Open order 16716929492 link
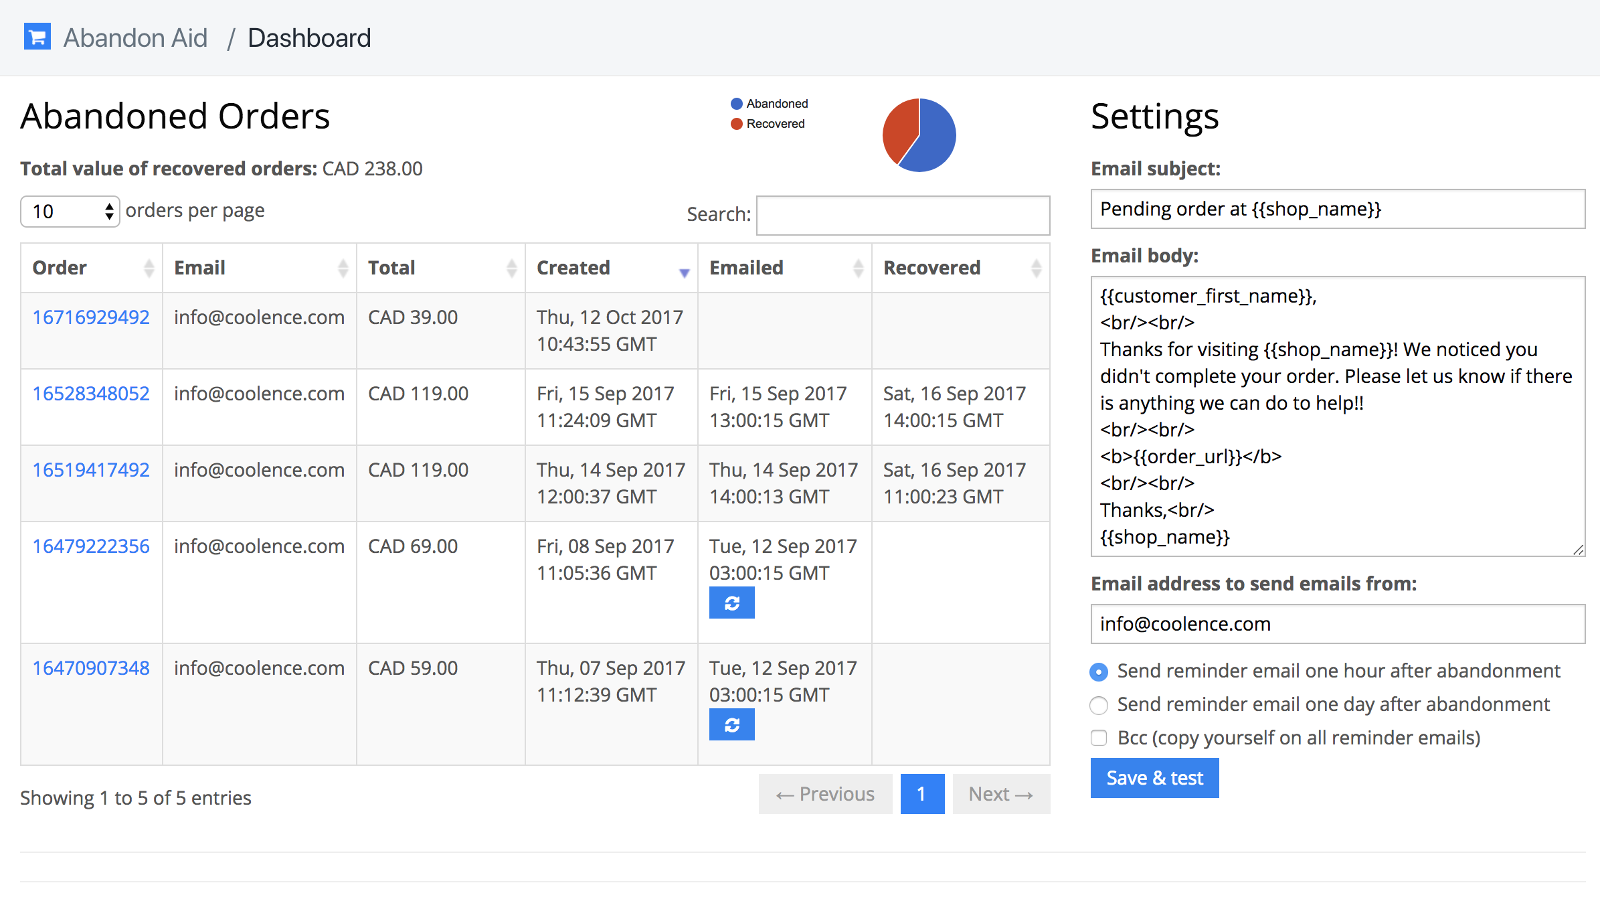The image size is (1600, 900). [x=91, y=317]
